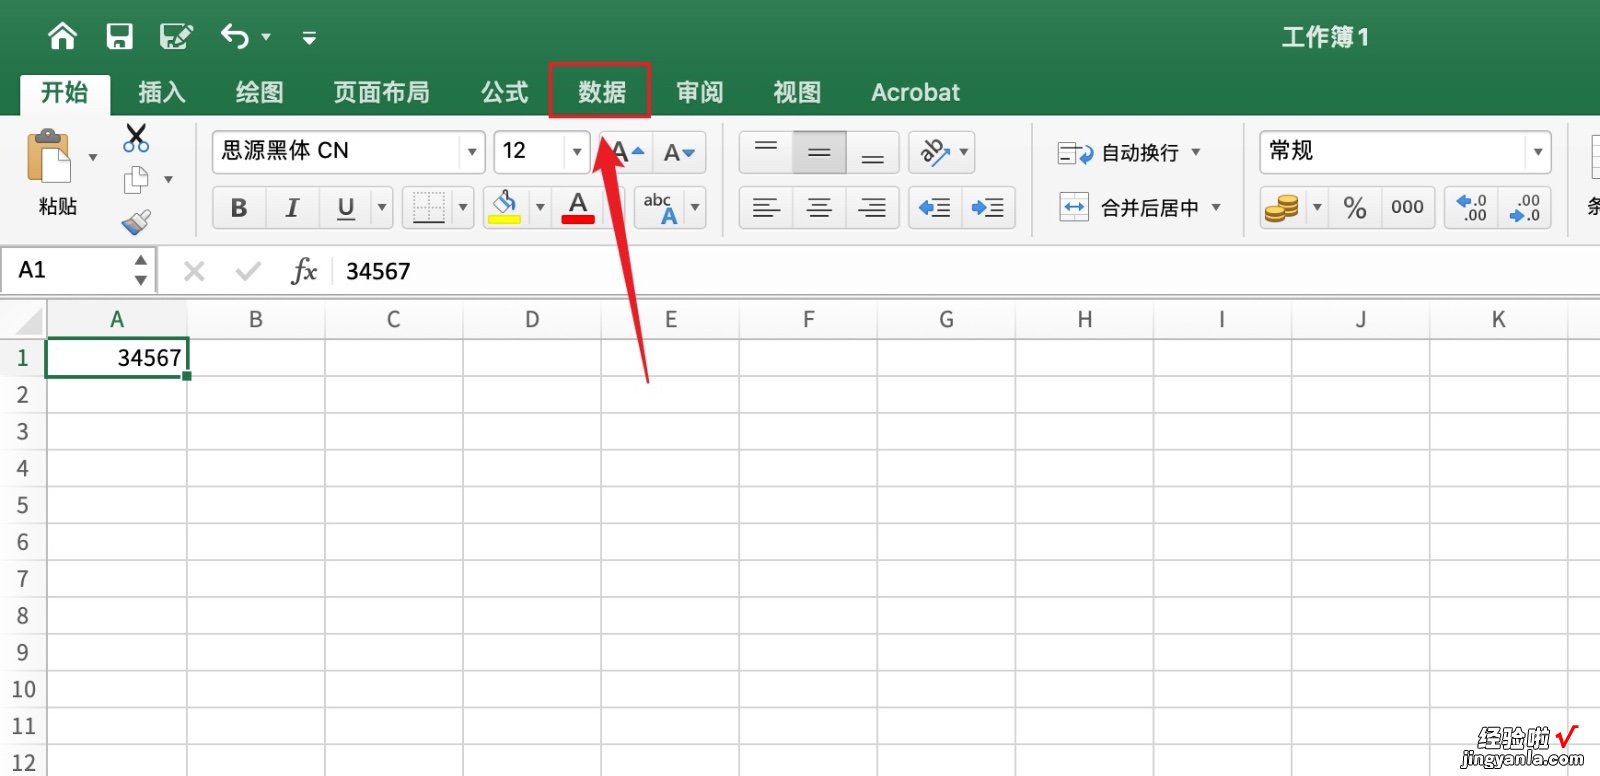Image resolution: width=1600 pixels, height=776 pixels.
Task: Expand the fill color dropdown arrow
Action: tap(540, 208)
